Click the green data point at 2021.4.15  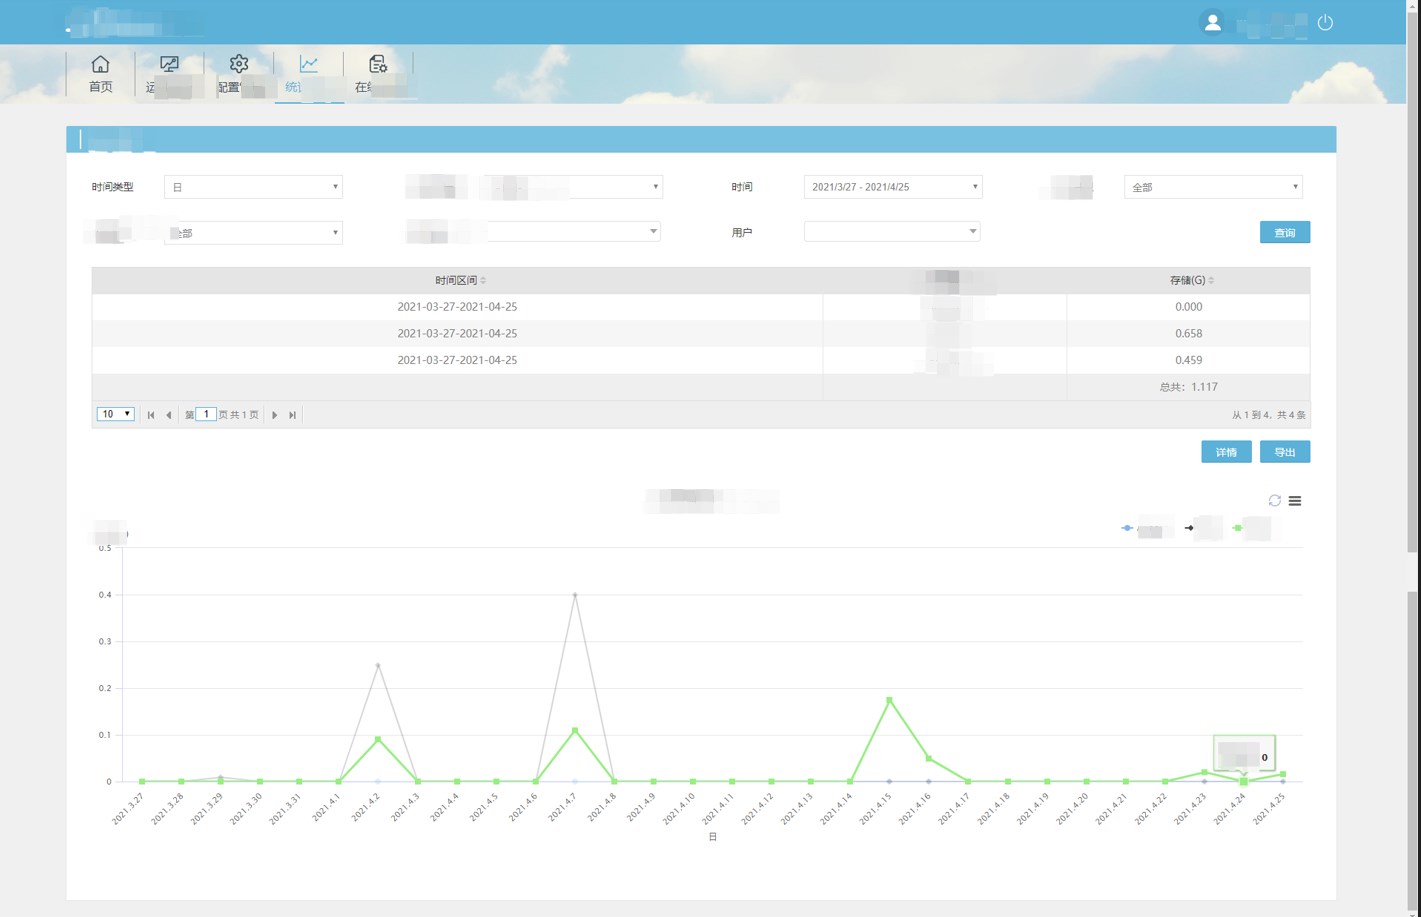(x=889, y=700)
